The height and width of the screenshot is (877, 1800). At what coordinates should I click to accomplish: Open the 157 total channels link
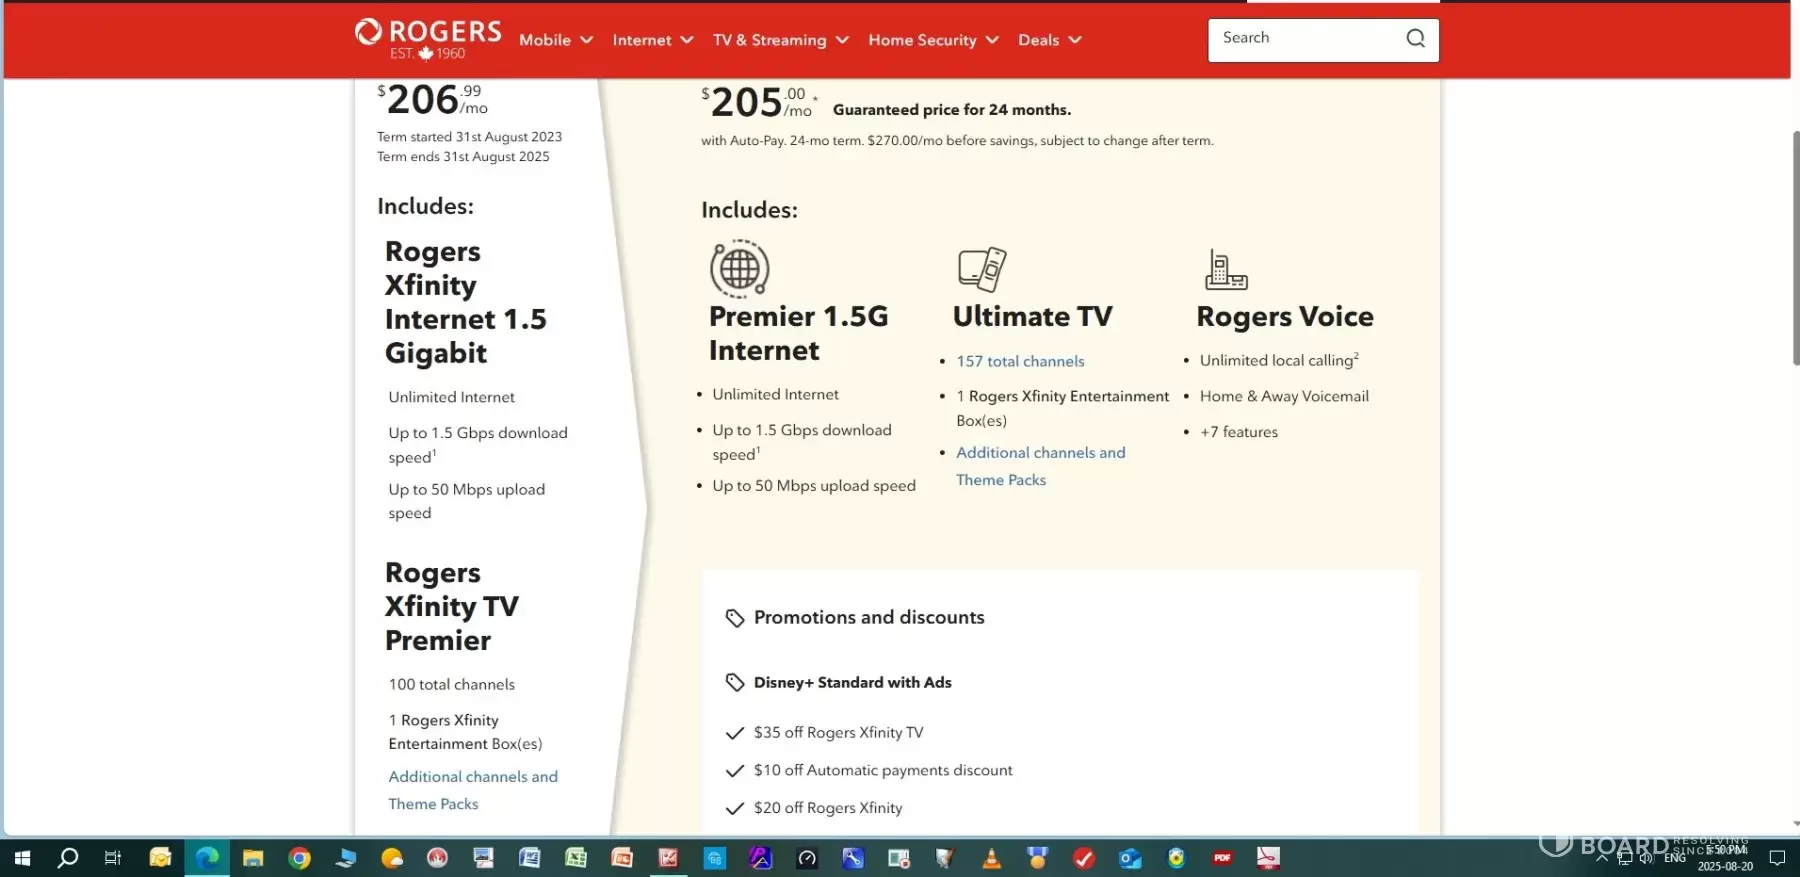(x=1020, y=361)
